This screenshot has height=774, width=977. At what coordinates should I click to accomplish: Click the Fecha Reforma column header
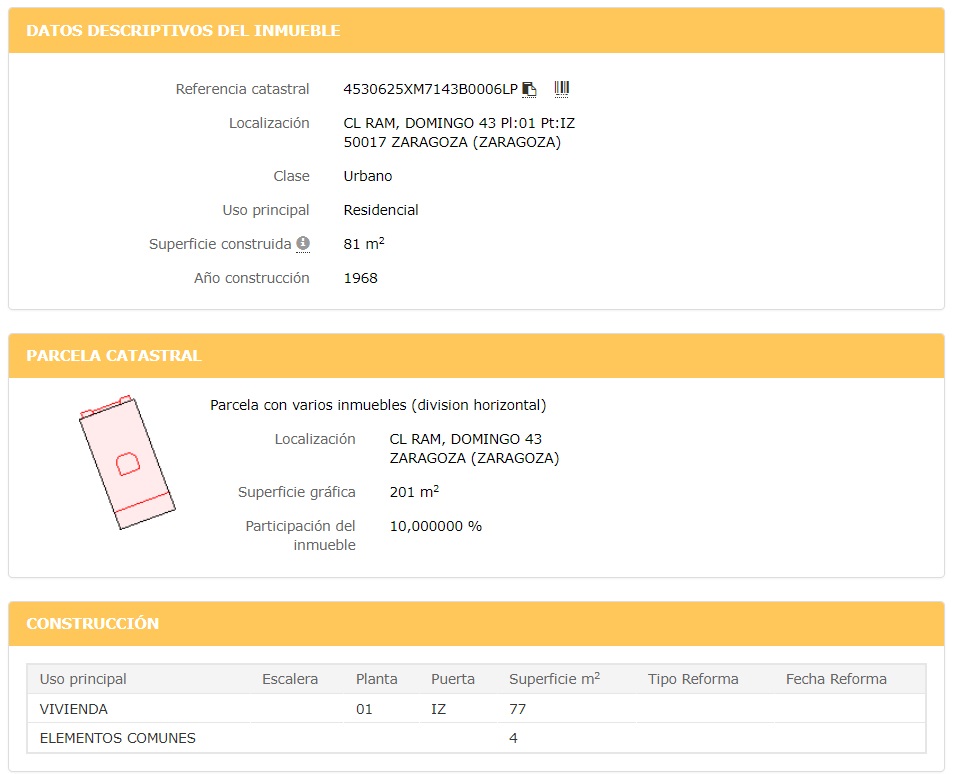tap(836, 679)
